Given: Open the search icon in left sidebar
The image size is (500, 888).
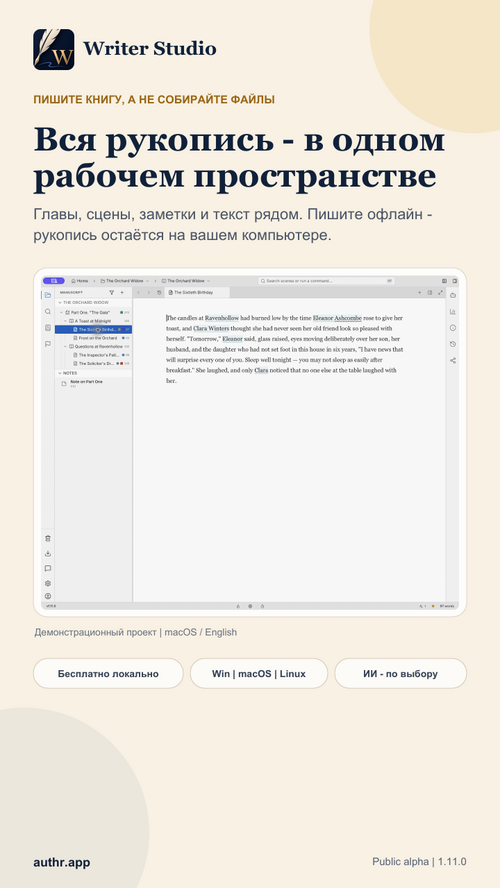Looking at the screenshot, I should coord(48,311).
